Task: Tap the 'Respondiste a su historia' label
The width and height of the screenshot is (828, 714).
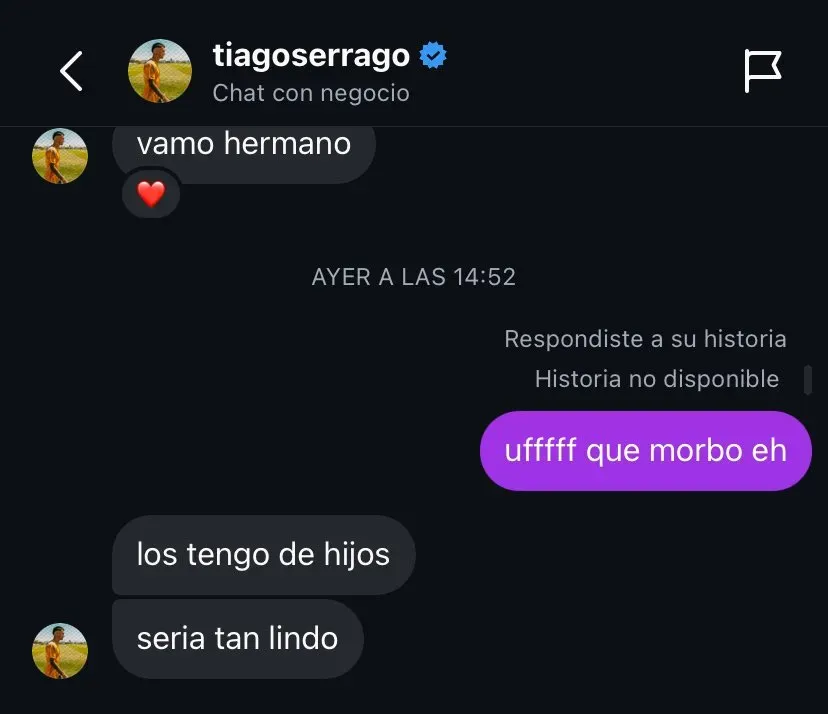Action: (x=645, y=339)
